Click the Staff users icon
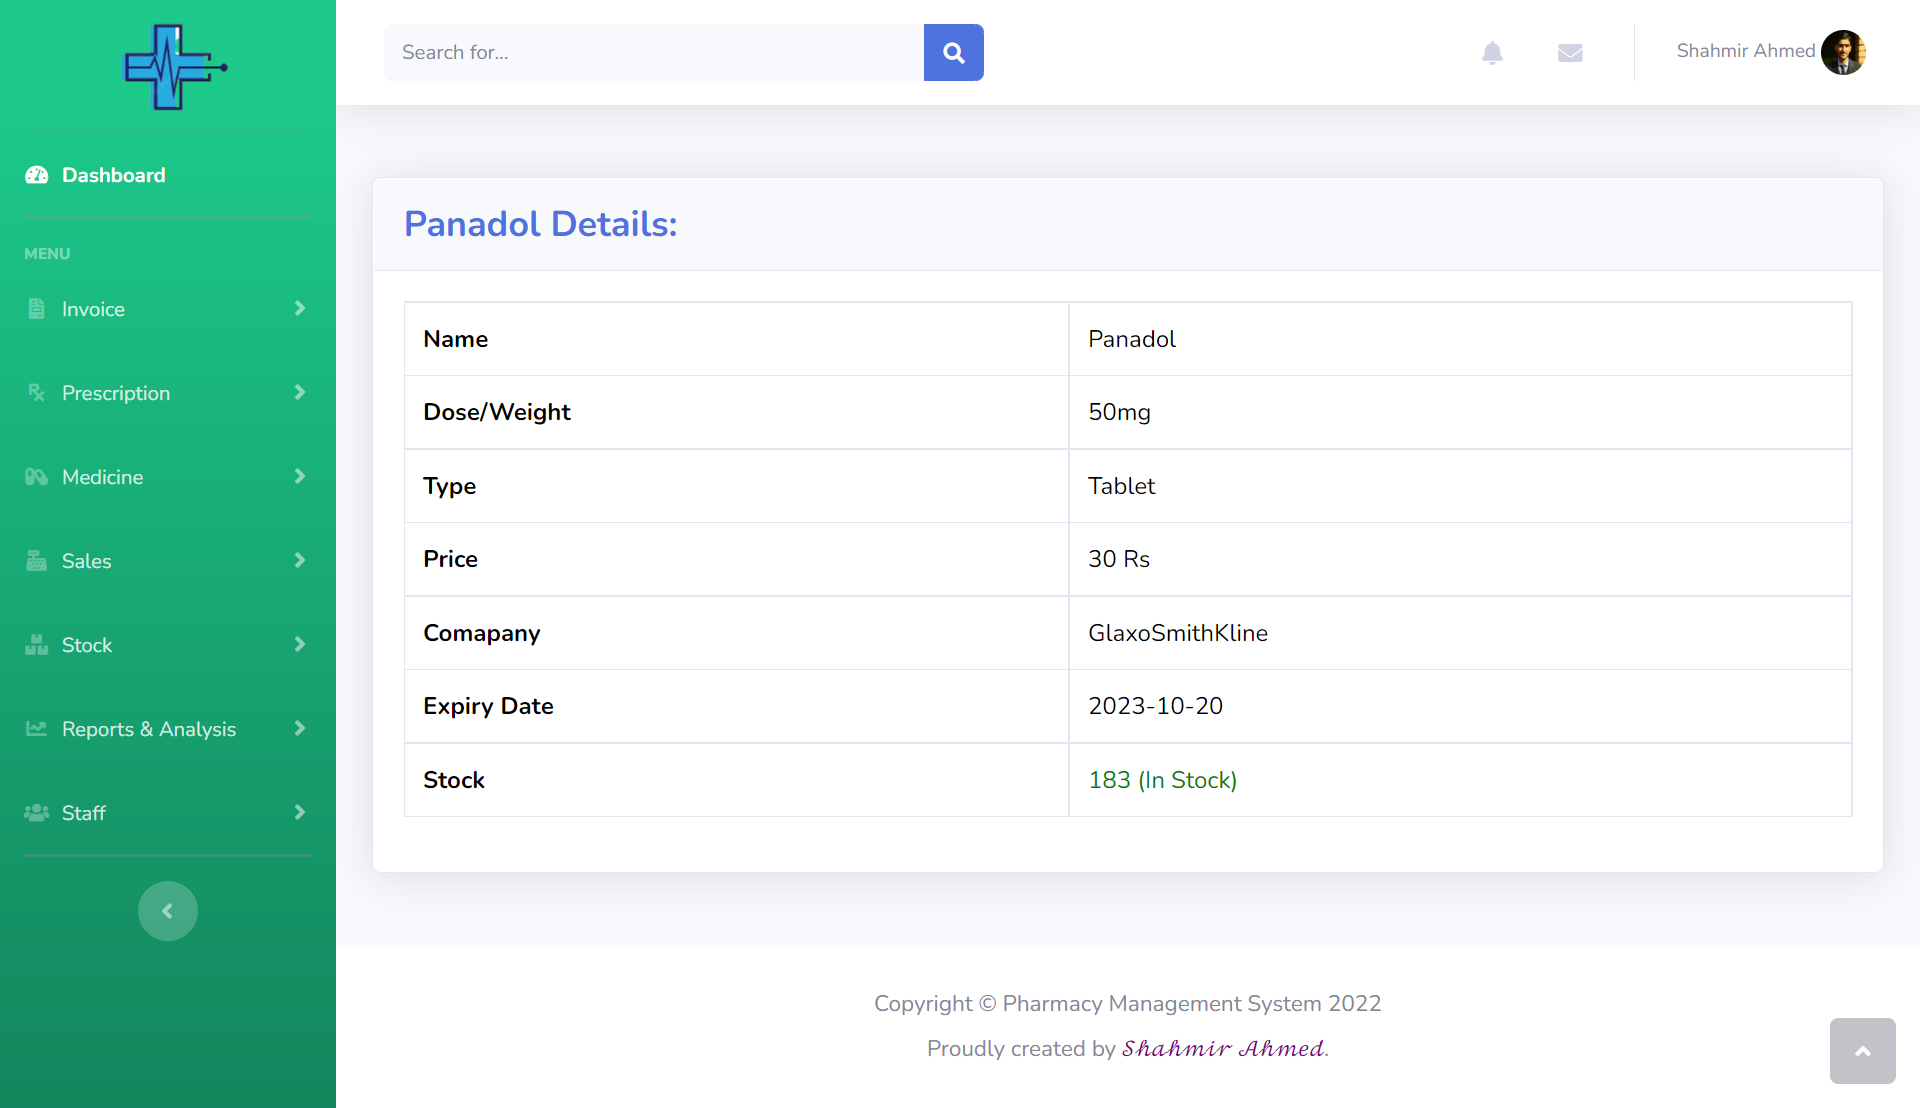The height and width of the screenshot is (1108, 1920). pos(37,813)
